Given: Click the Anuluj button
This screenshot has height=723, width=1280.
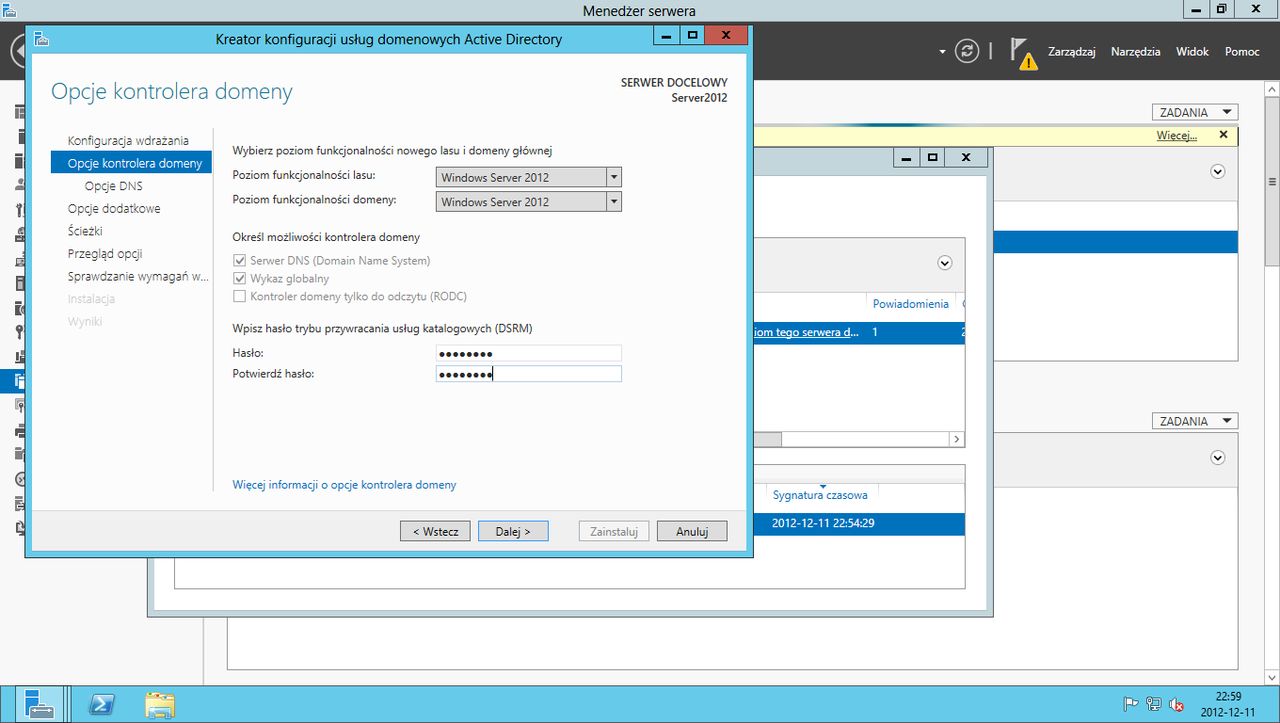Looking at the screenshot, I should [692, 532].
